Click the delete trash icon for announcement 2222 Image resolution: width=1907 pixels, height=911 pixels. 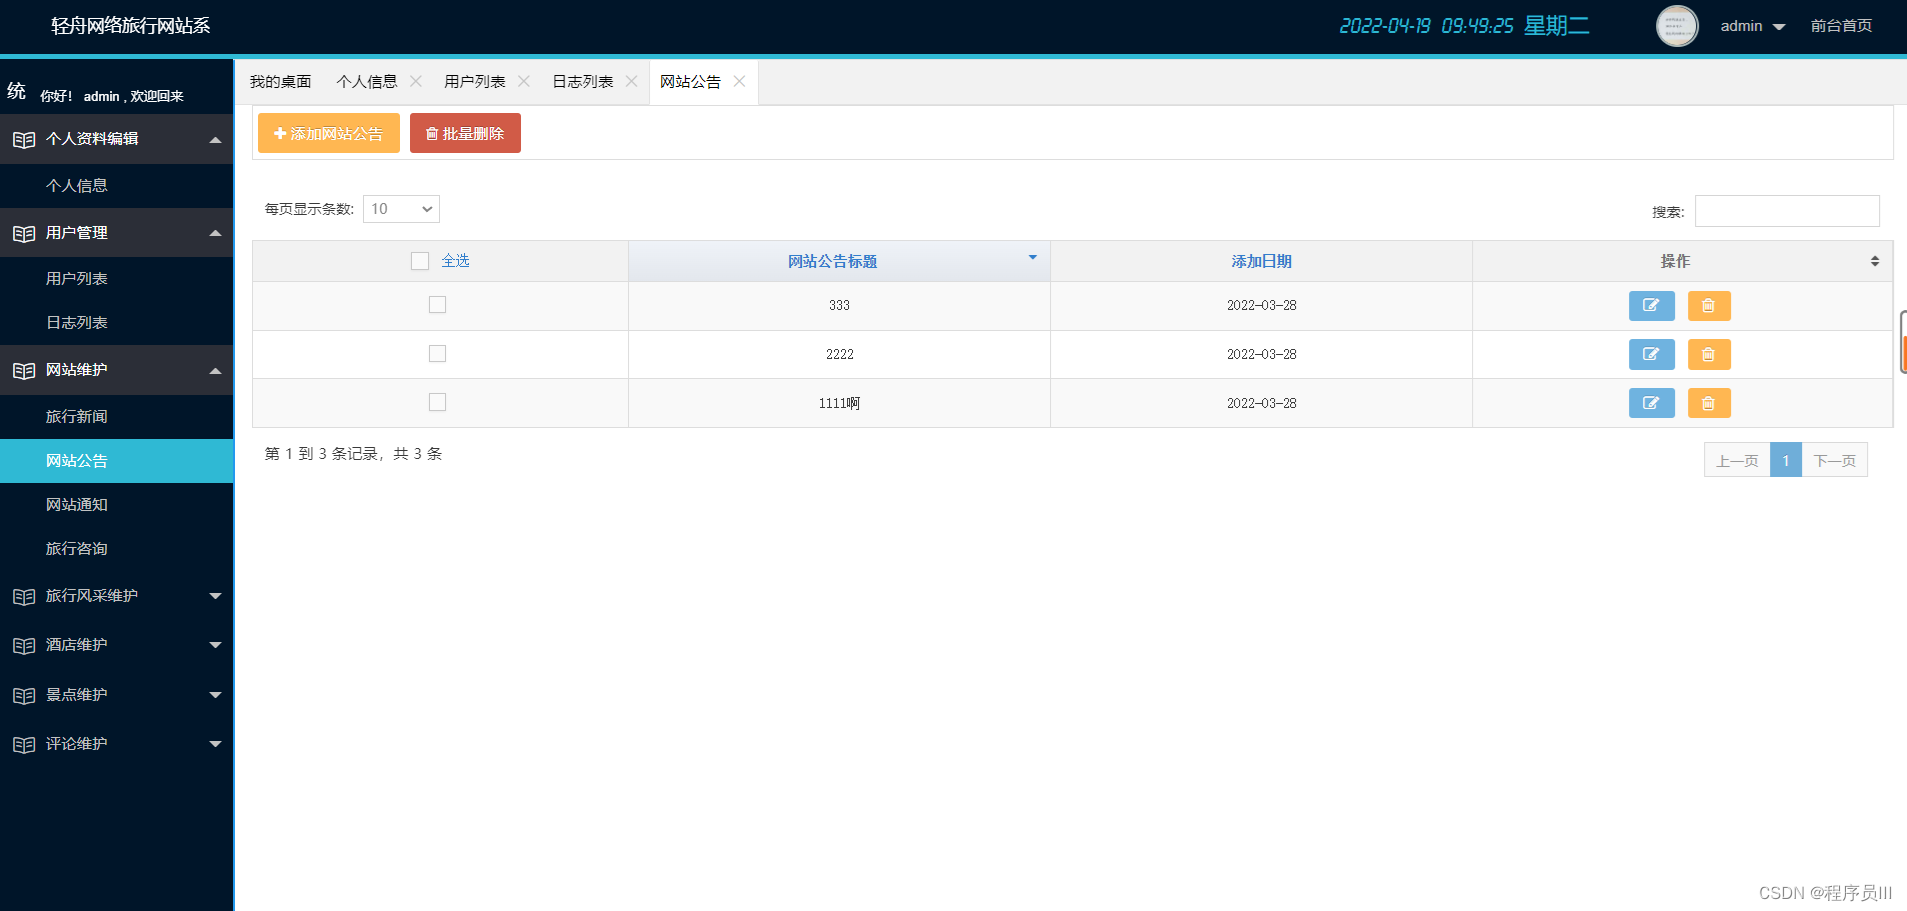click(x=1708, y=354)
